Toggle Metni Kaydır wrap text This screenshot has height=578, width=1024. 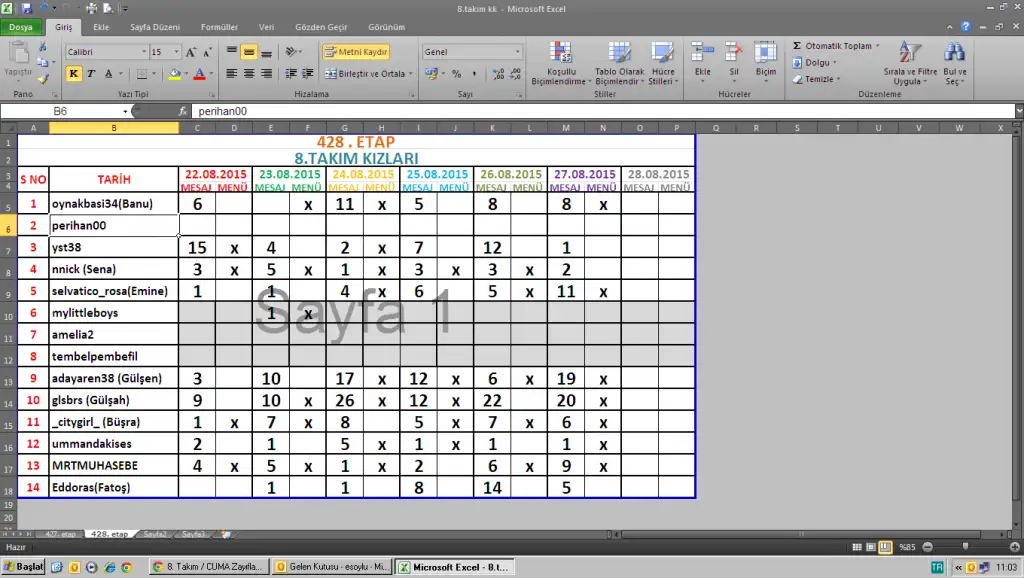point(355,51)
